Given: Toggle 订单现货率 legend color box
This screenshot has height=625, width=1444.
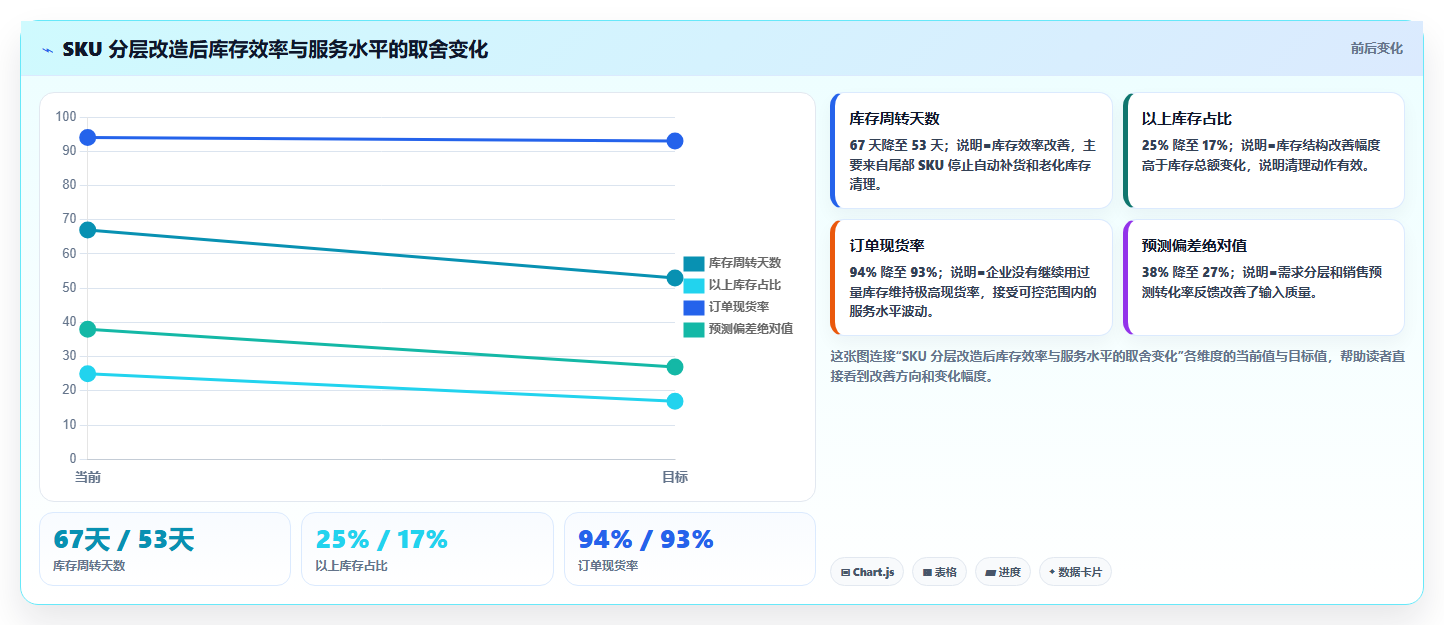Looking at the screenshot, I should 693,307.
